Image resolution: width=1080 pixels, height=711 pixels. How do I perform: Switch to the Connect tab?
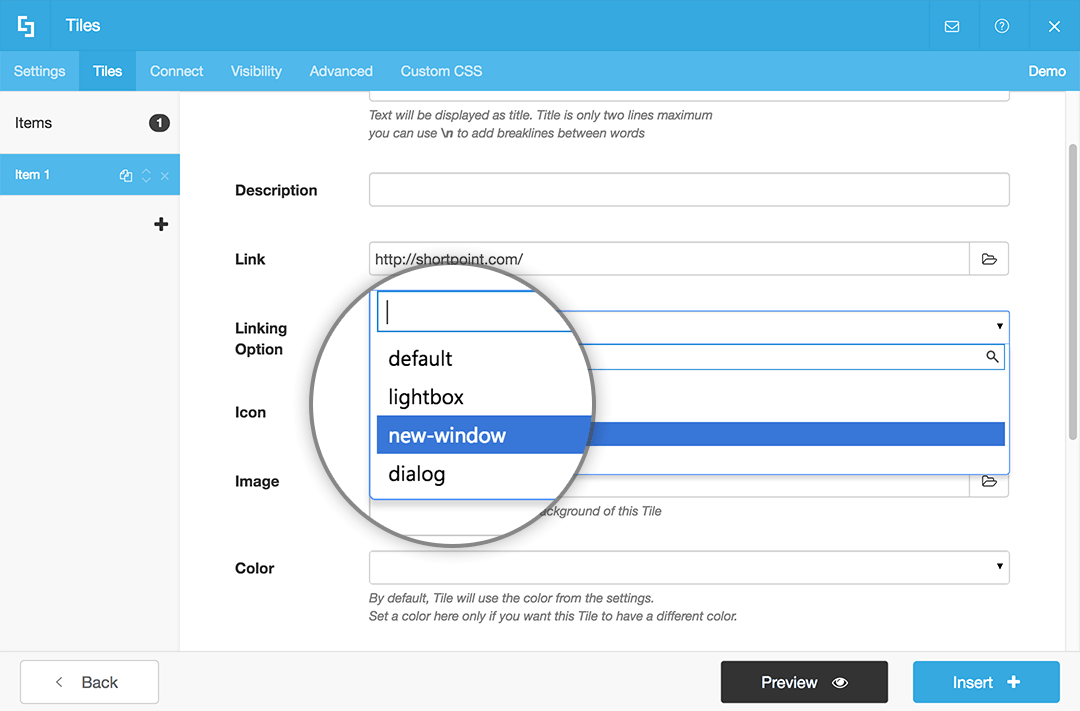pyautogui.click(x=176, y=71)
